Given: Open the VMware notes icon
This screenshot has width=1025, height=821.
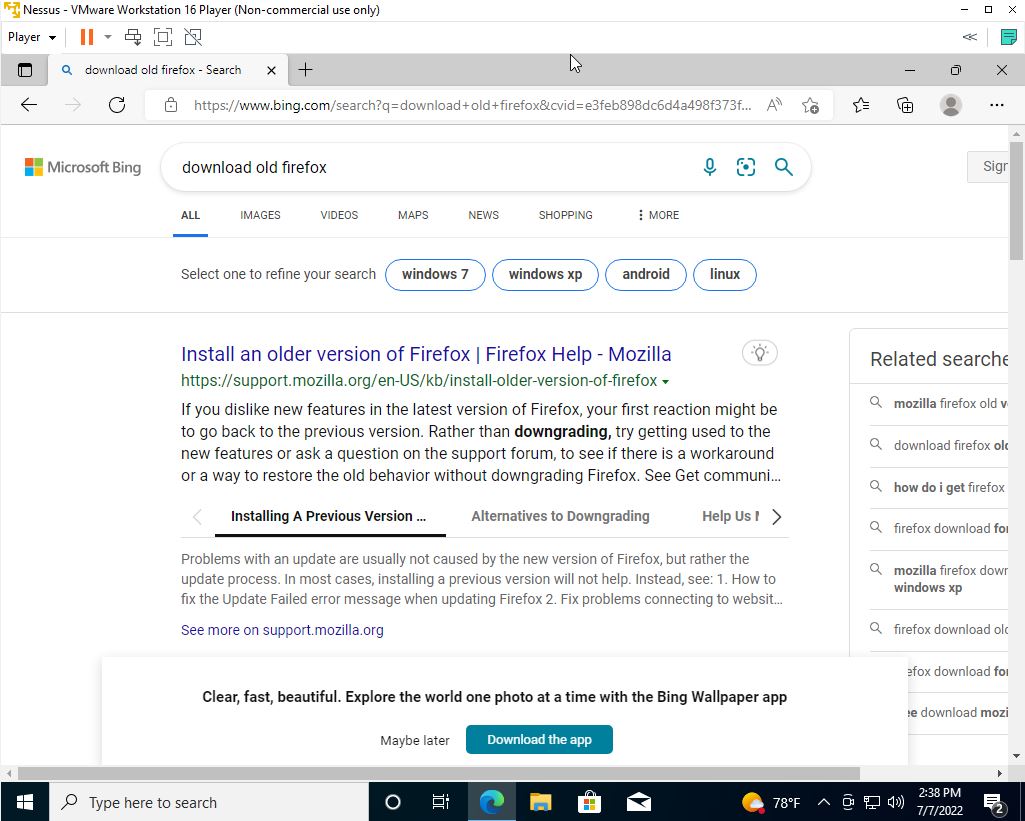Looking at the screenshot, I should tap(1009, 37).
